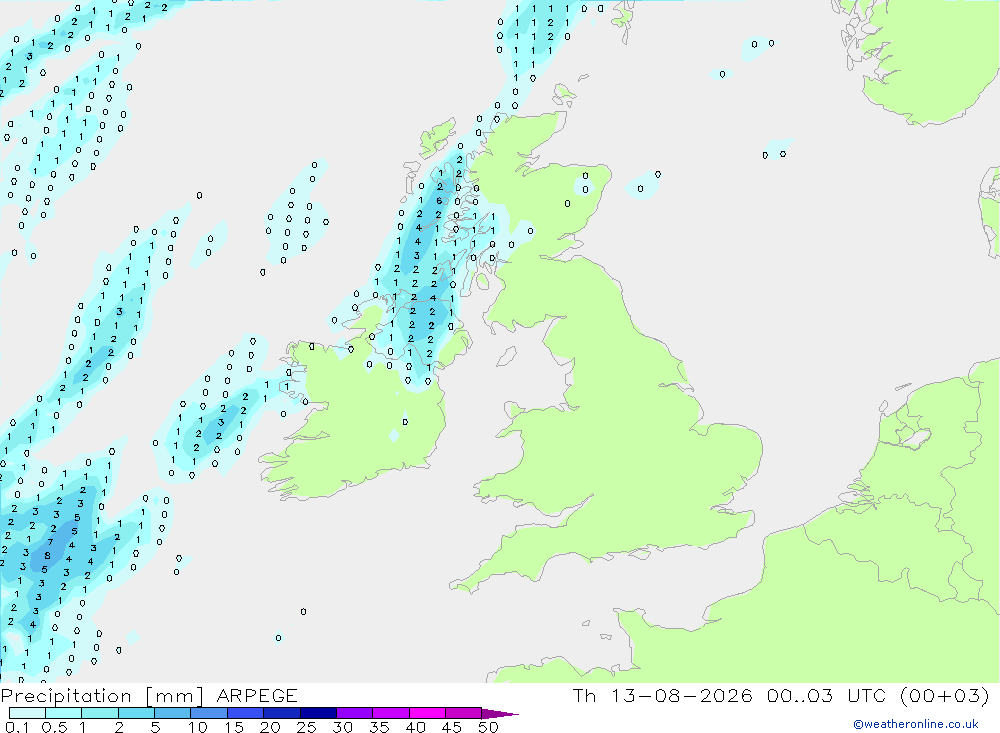Screen dimensions: 1000x733
Task: Click the 'Precipitation [mm]' title text
Action: click(x=102, y=696)
